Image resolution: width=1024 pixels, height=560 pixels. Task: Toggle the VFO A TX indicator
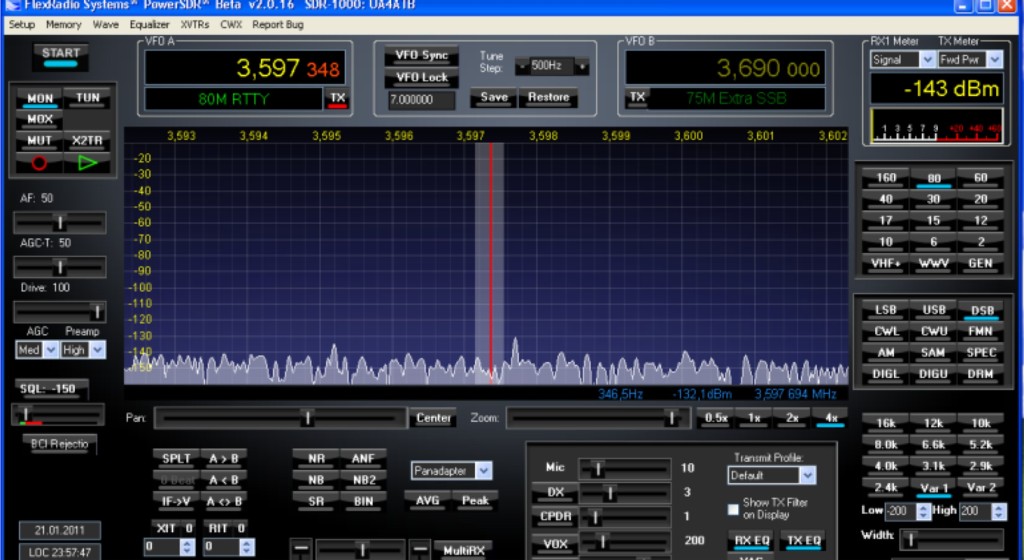[x=337, y=98]
